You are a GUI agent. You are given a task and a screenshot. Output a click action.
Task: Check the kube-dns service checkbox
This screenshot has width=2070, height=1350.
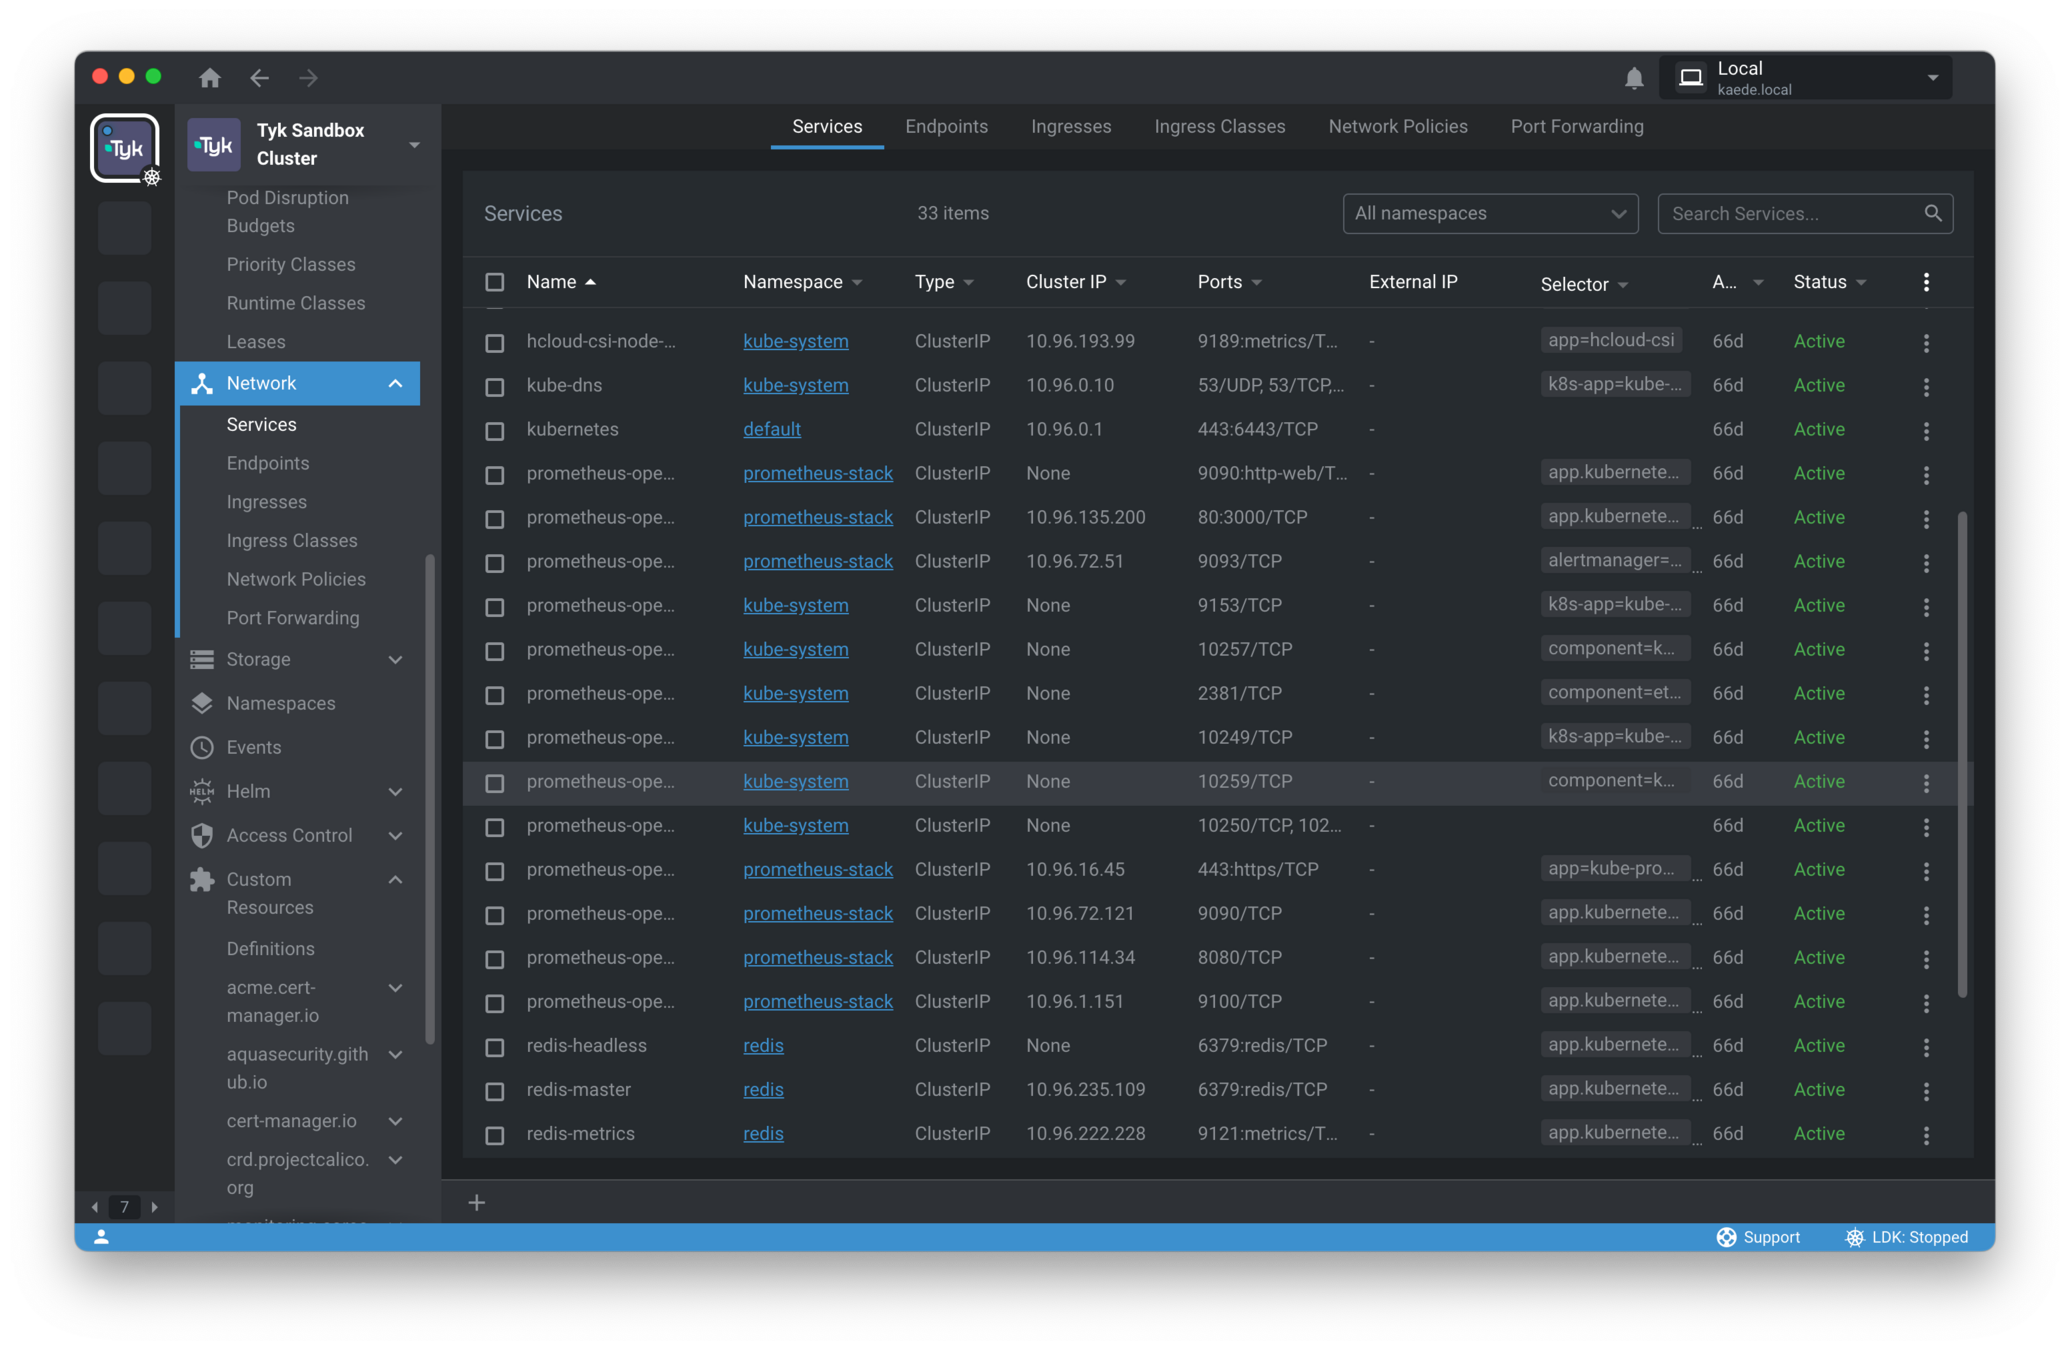coord(494,386)
